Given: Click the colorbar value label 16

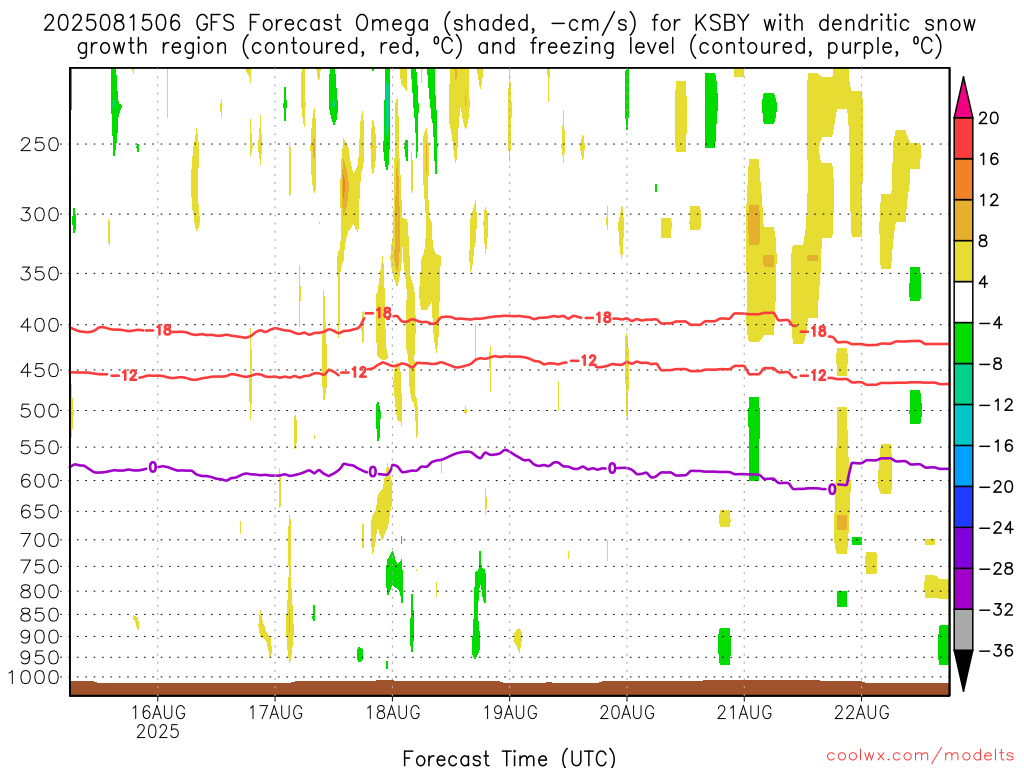Looking at the screenshot, I should point(989,159).
